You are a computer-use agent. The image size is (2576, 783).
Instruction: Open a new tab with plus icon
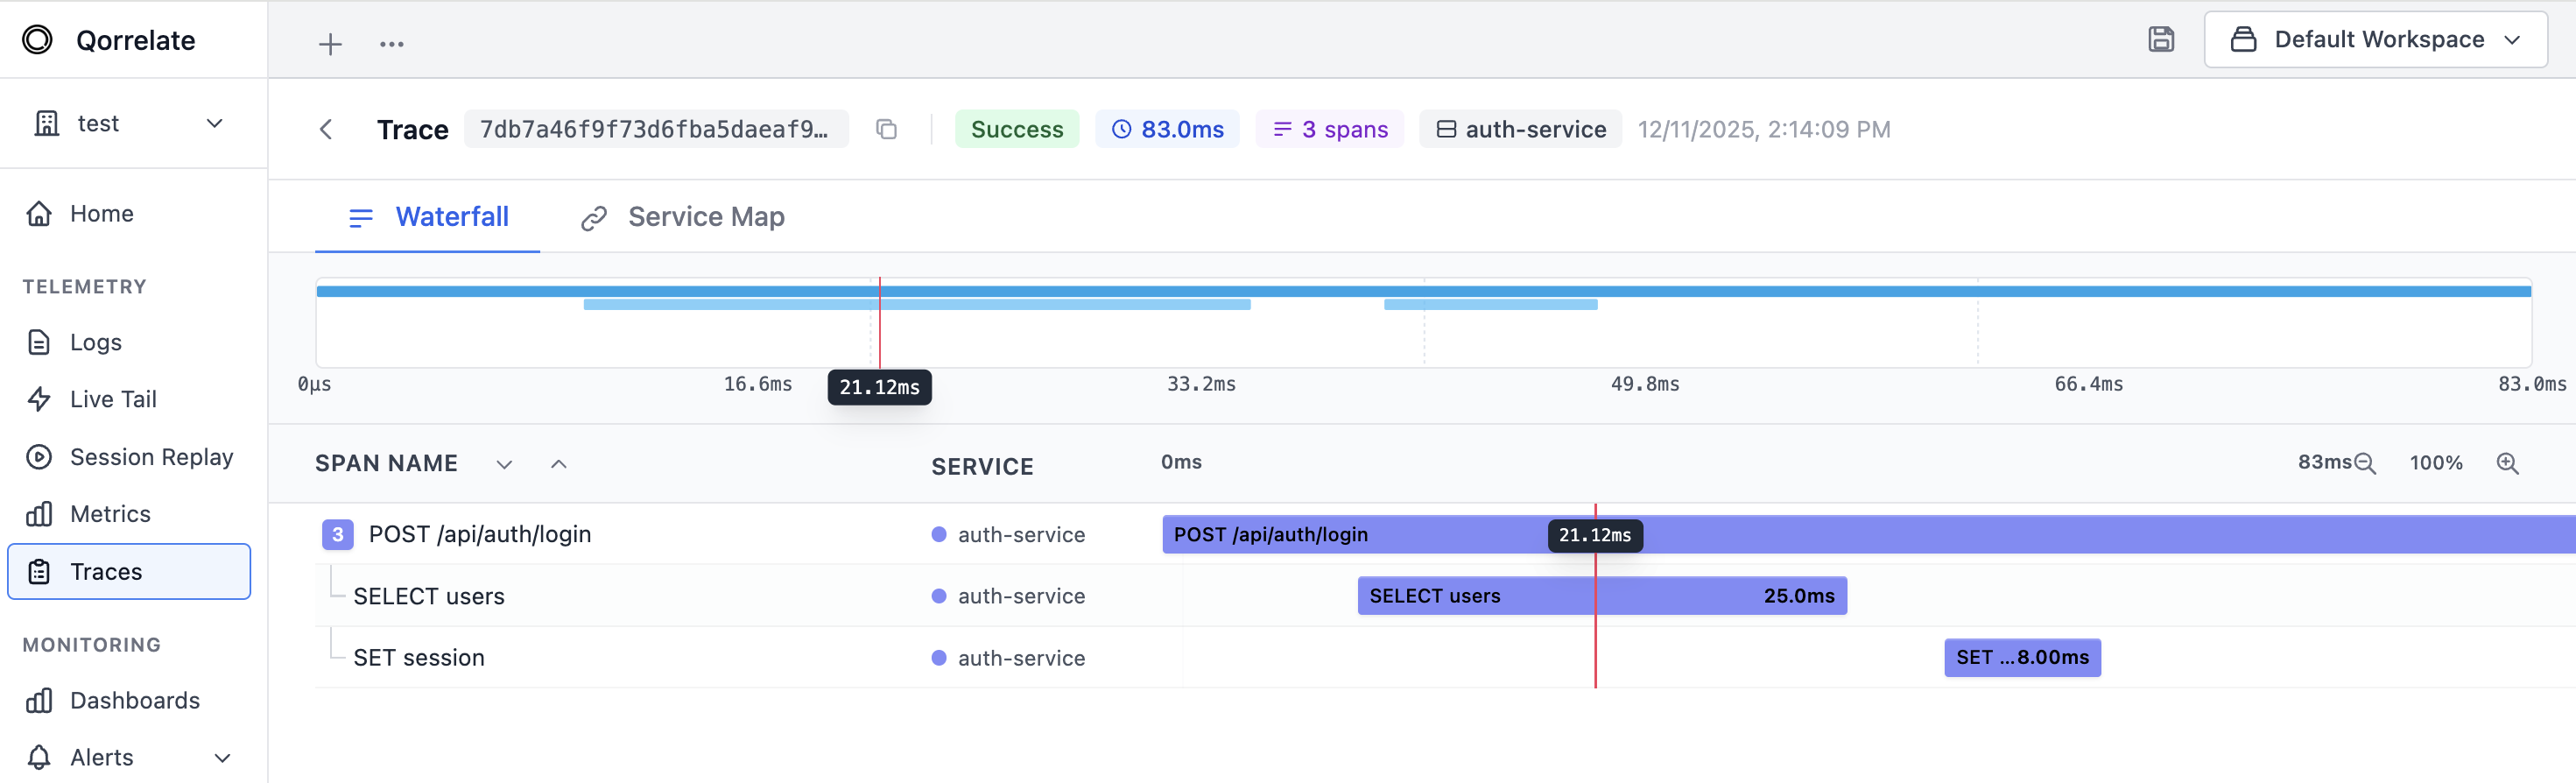tap(330, 44)
